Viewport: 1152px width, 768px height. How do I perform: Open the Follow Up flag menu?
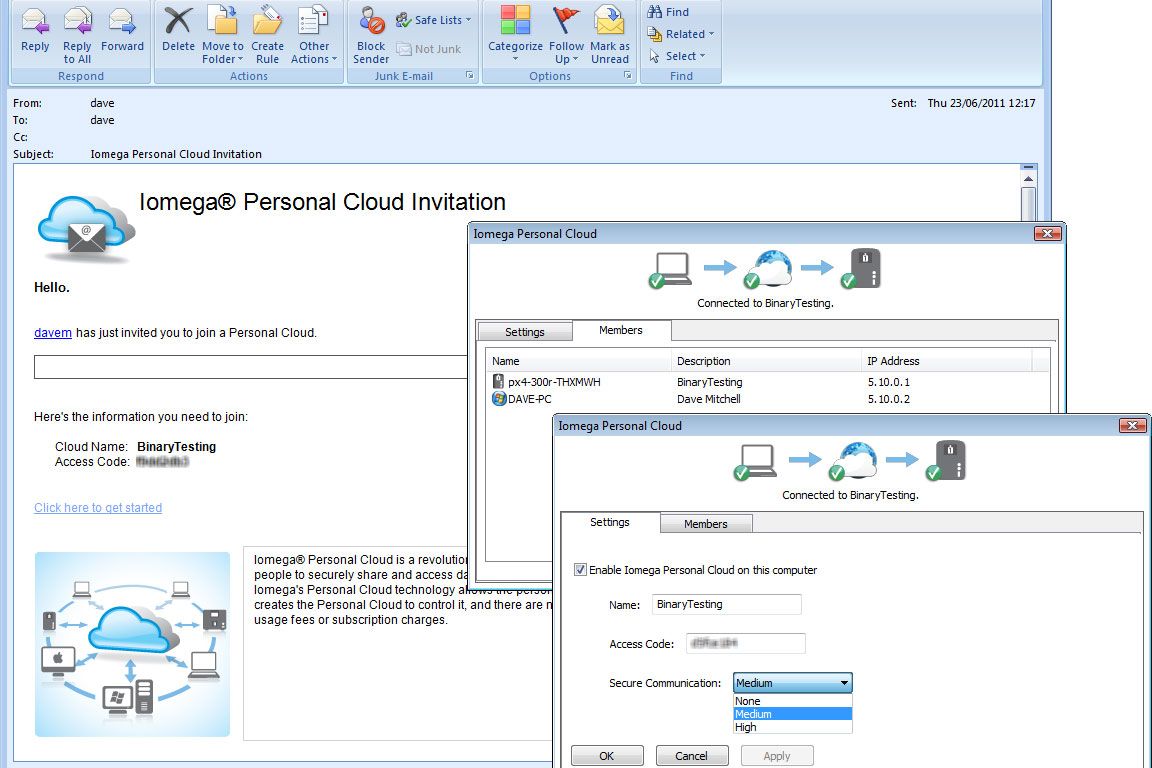[x=566, y=35]
